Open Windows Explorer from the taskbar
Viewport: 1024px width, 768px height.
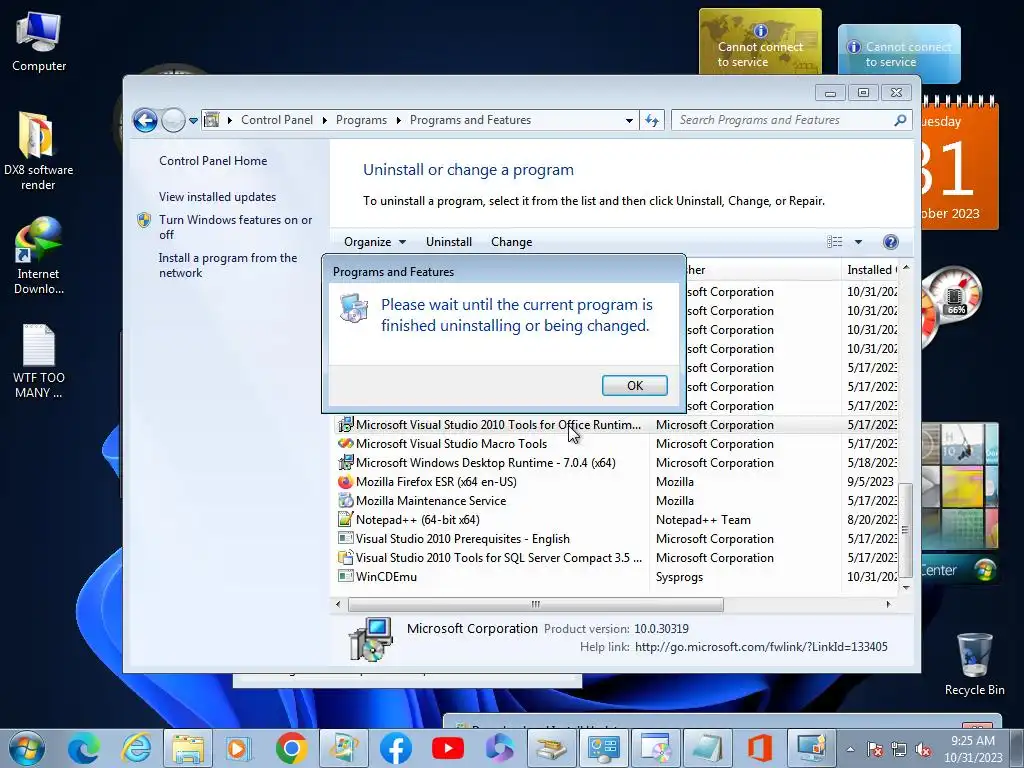coord(187,748)
